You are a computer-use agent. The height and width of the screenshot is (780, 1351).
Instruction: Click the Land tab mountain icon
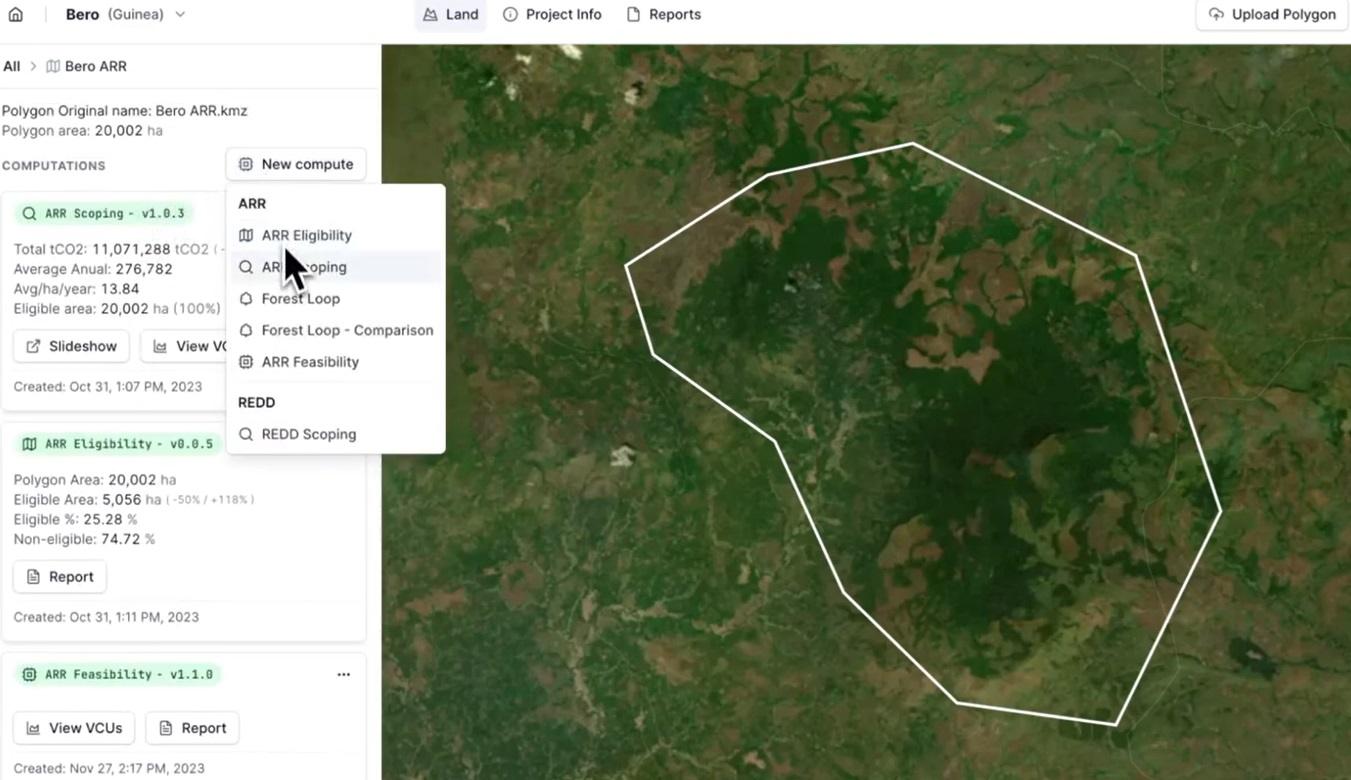pyautogui.click(x=430, y=14)
